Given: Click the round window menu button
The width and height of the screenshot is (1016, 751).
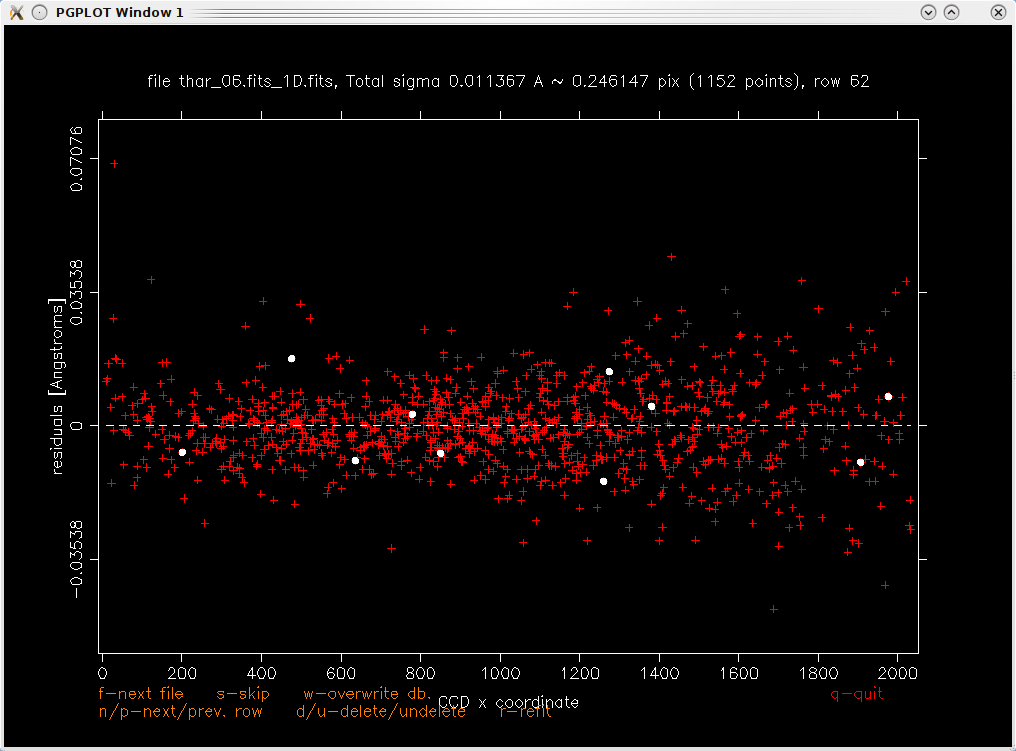Looking at the screenshot, I should click(40, 12).
